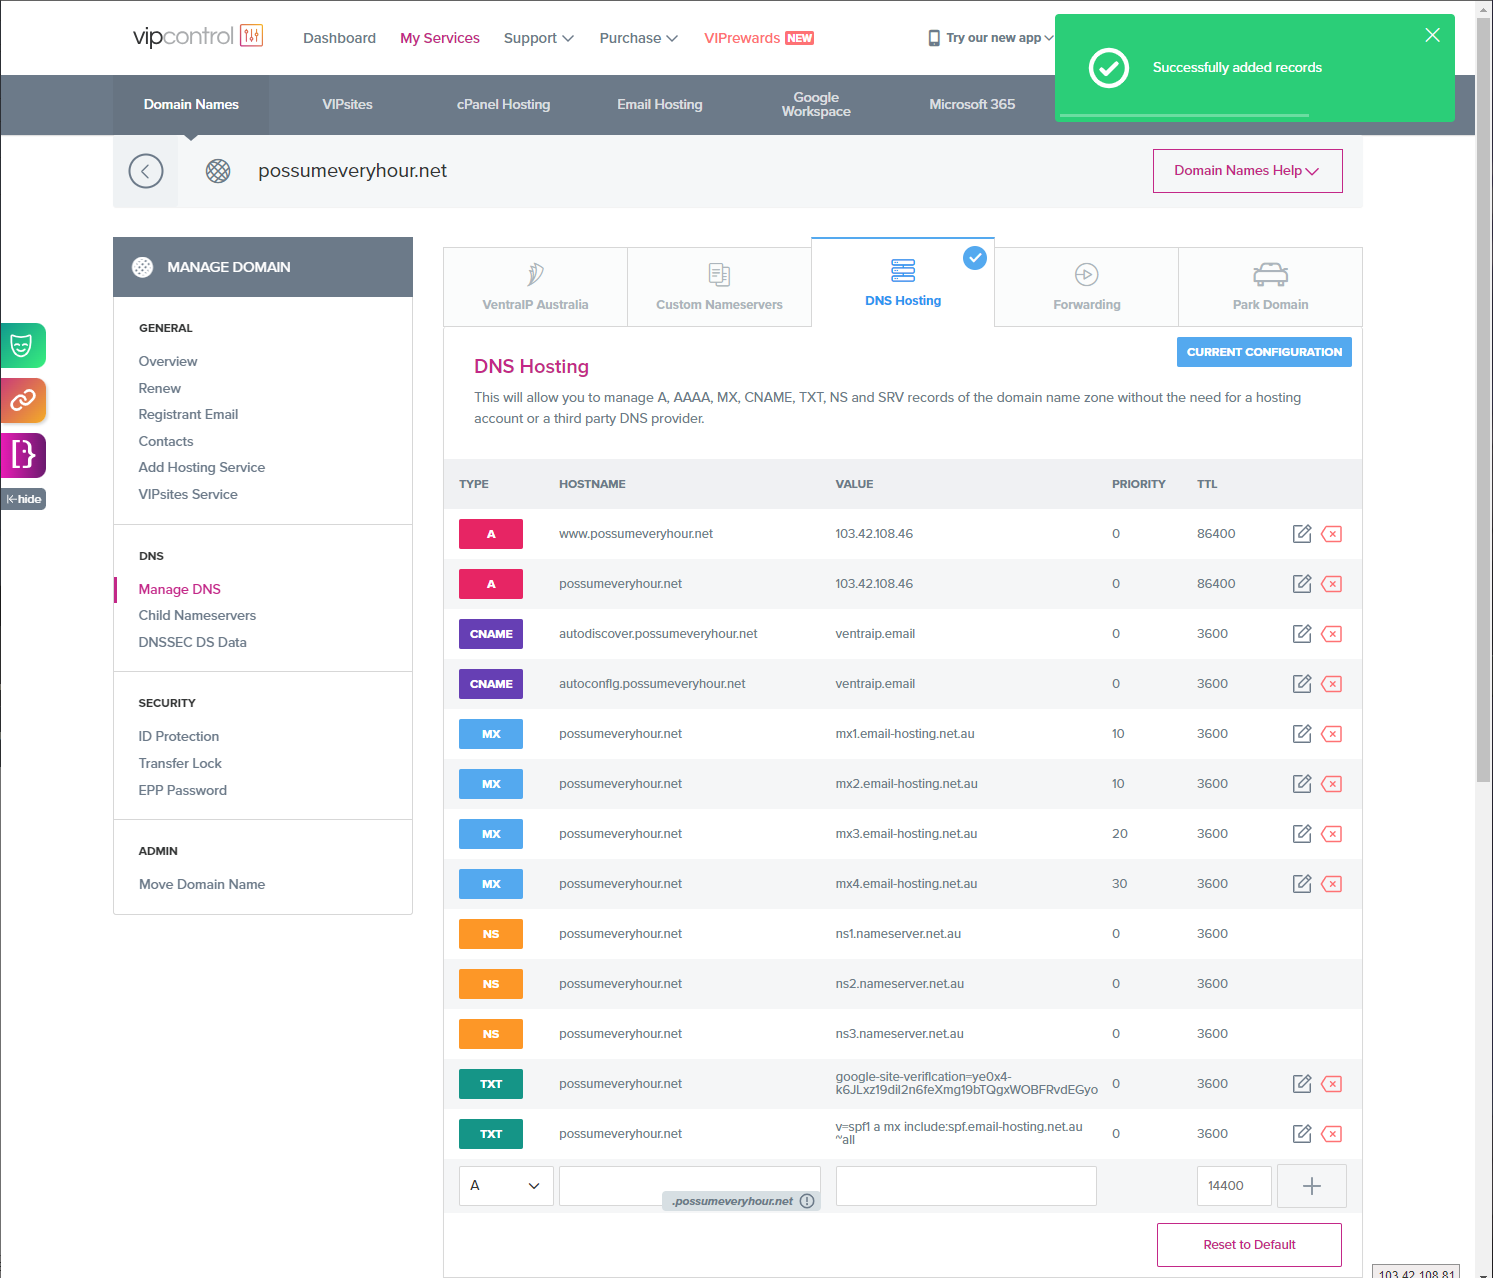
Task: Delete the SPF TXT record
Action: coord(1331,1133)
